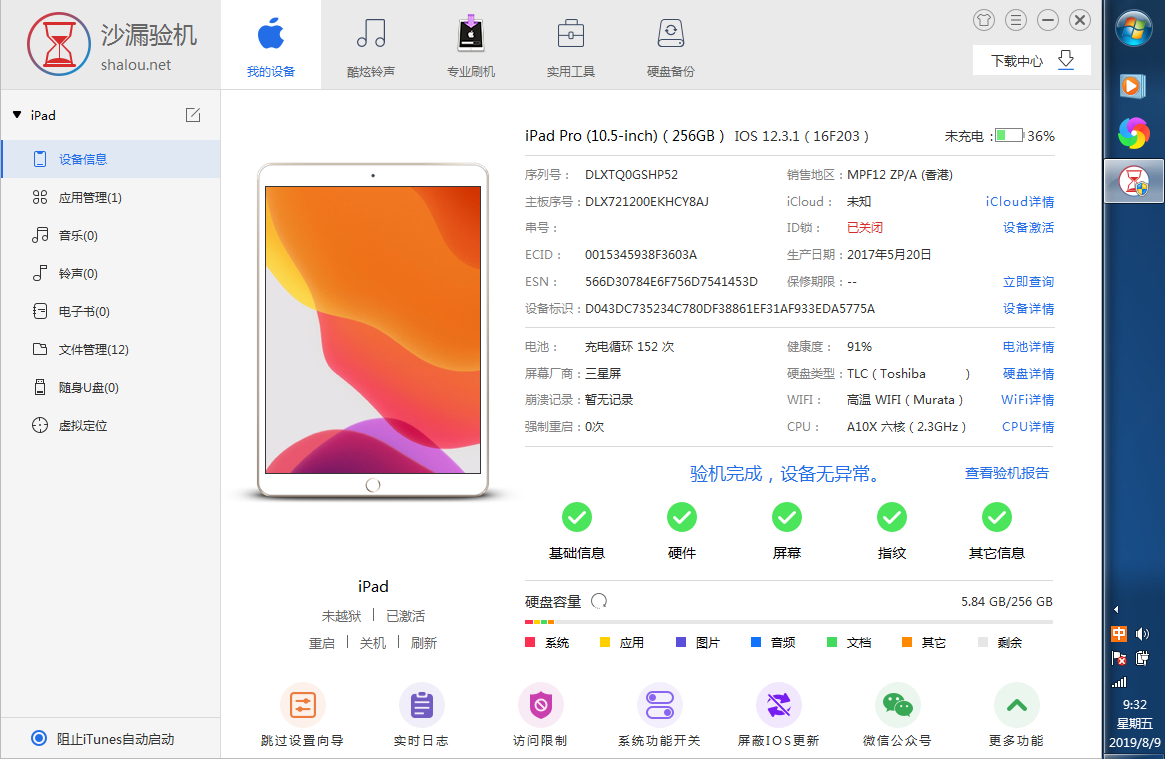Open 铃声(0) in sidebar
This screenshot has height=759, width=1165.
[x=111, y=273]
